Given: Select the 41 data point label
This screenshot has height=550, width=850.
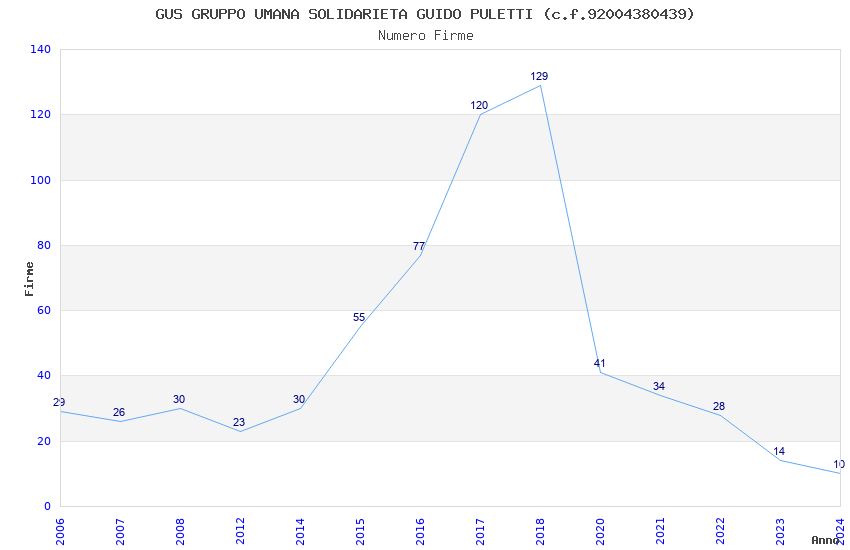Looking at the screenshot, I should pos(599,363).
